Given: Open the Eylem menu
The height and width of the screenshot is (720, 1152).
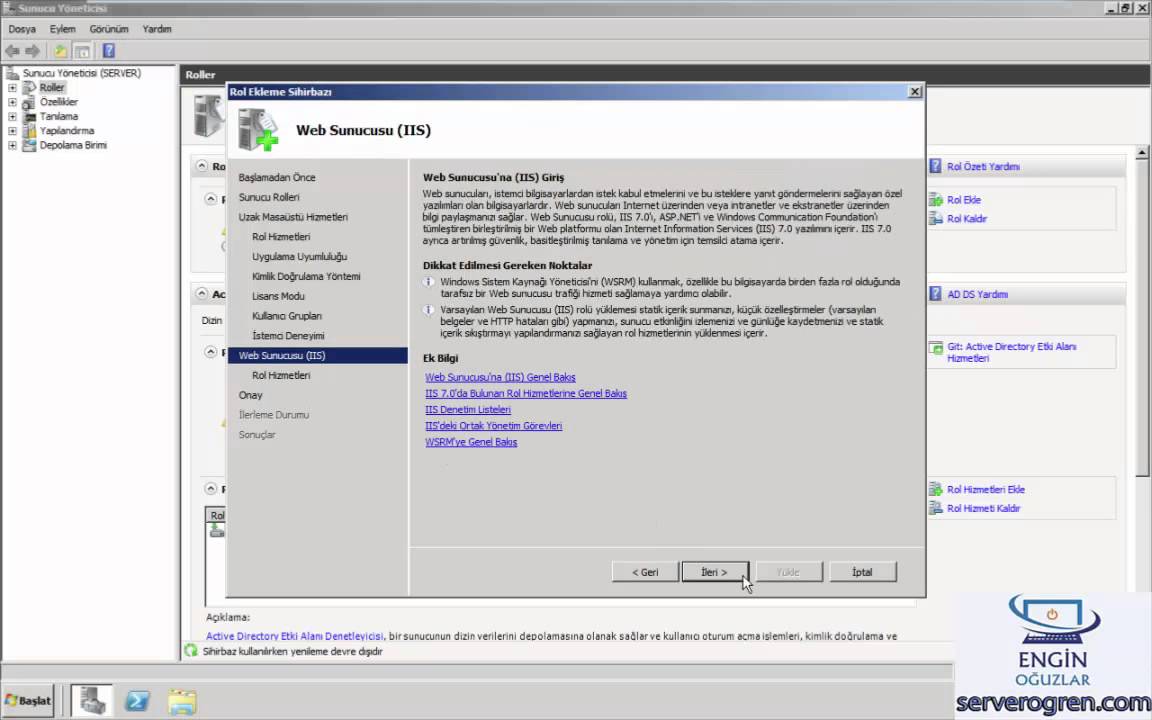Looking at the screenshot, I should point(62,29).
